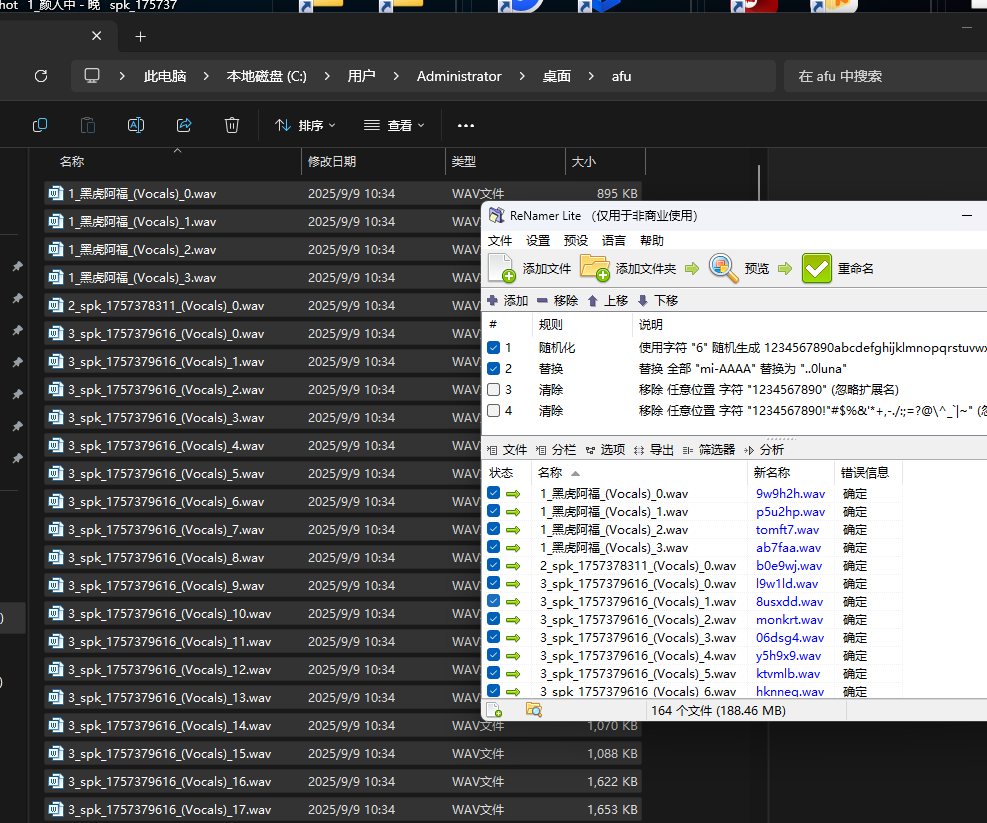The width and height of the screenshot is (987, 823).
Task: Uncheck ReNamer file 1_黑虎阿福_(Vocals)_0.wav checkbox
Action: coord(494,493)
